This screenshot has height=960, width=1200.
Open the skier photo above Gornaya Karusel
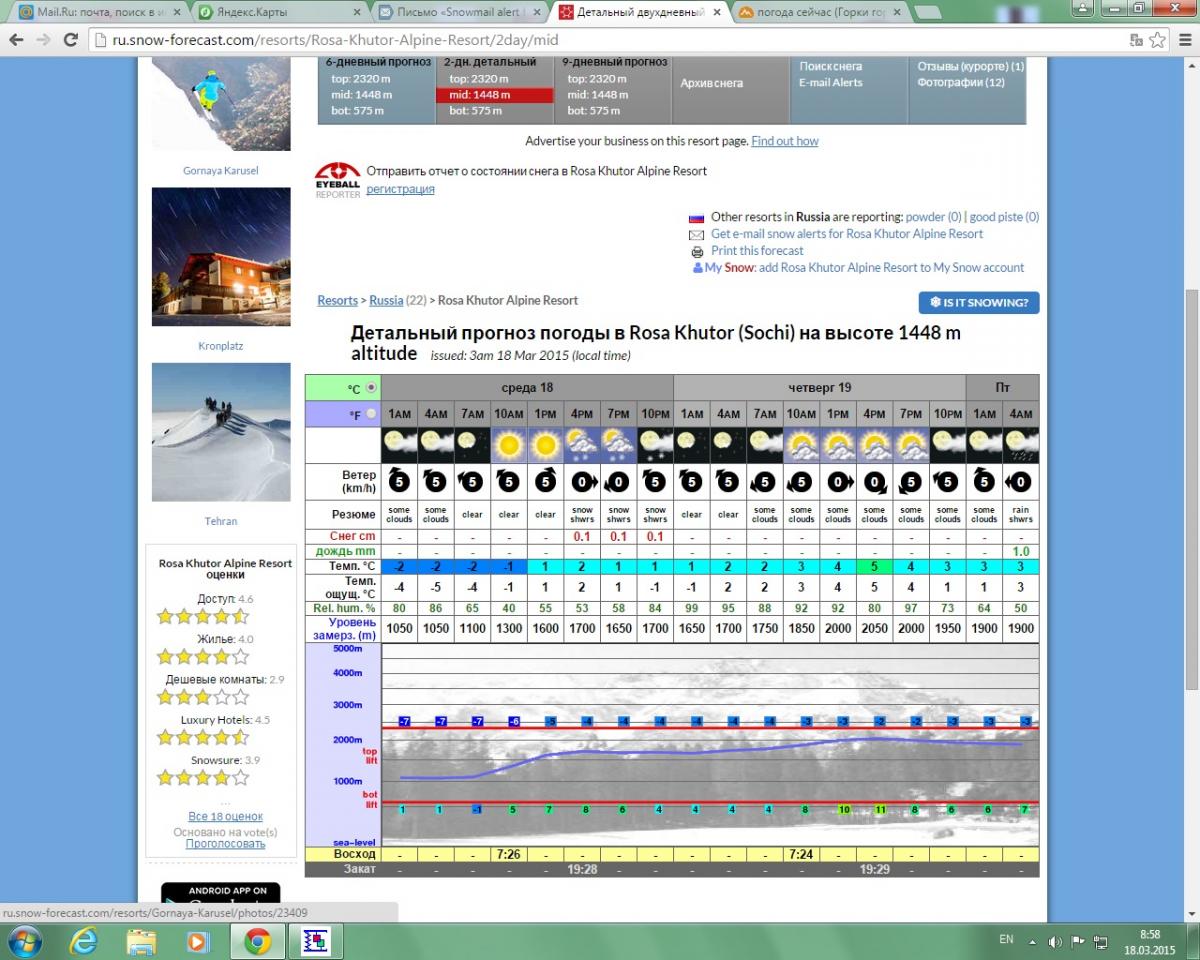(x=221, y=103)
